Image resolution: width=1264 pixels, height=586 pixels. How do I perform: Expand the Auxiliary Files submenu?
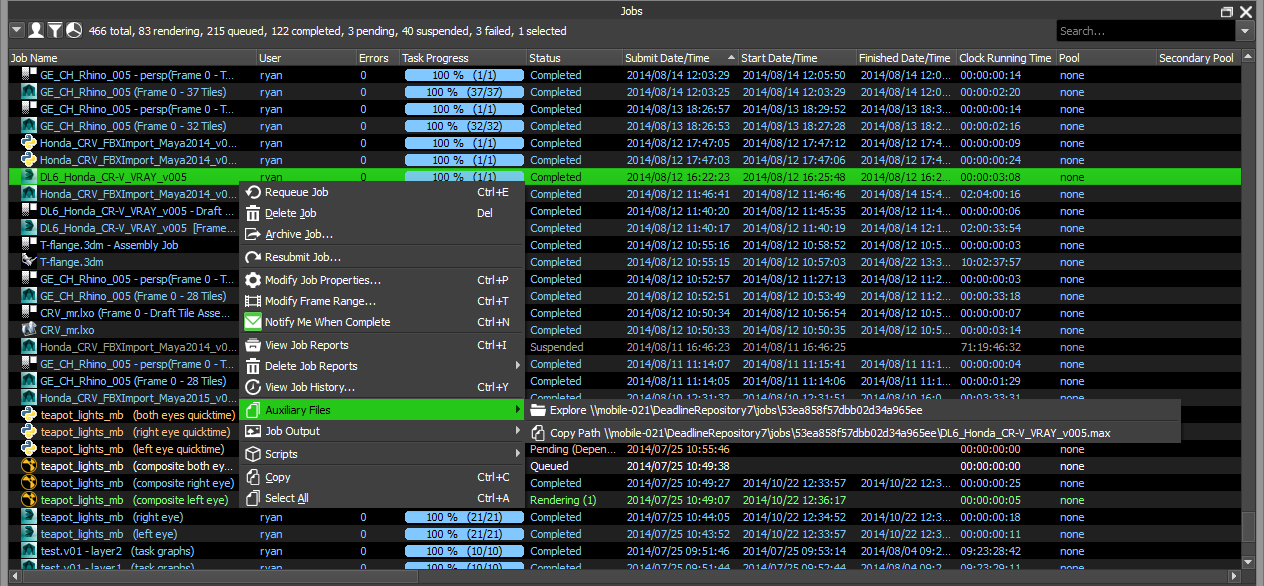pos(382,410)
